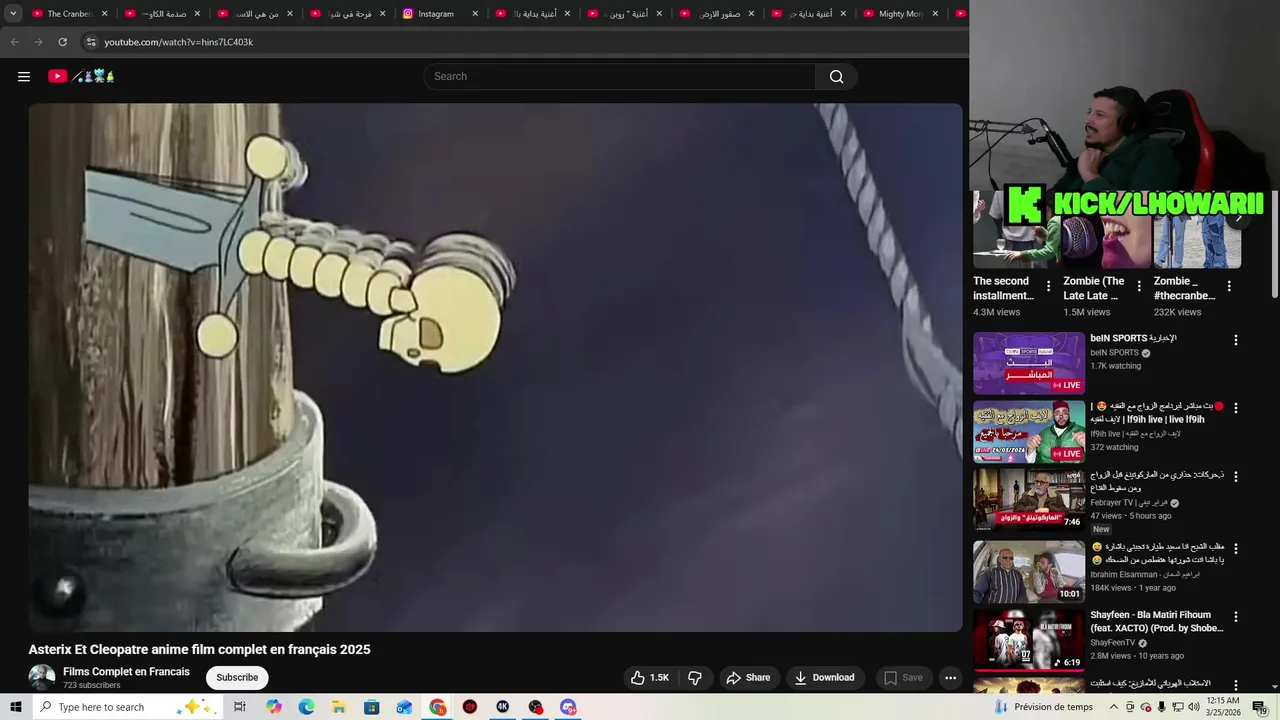The height and width of the screenshot is (720, 1280).
Task: Open the YouTube hamburger guide menu
Action: [24, 77]
